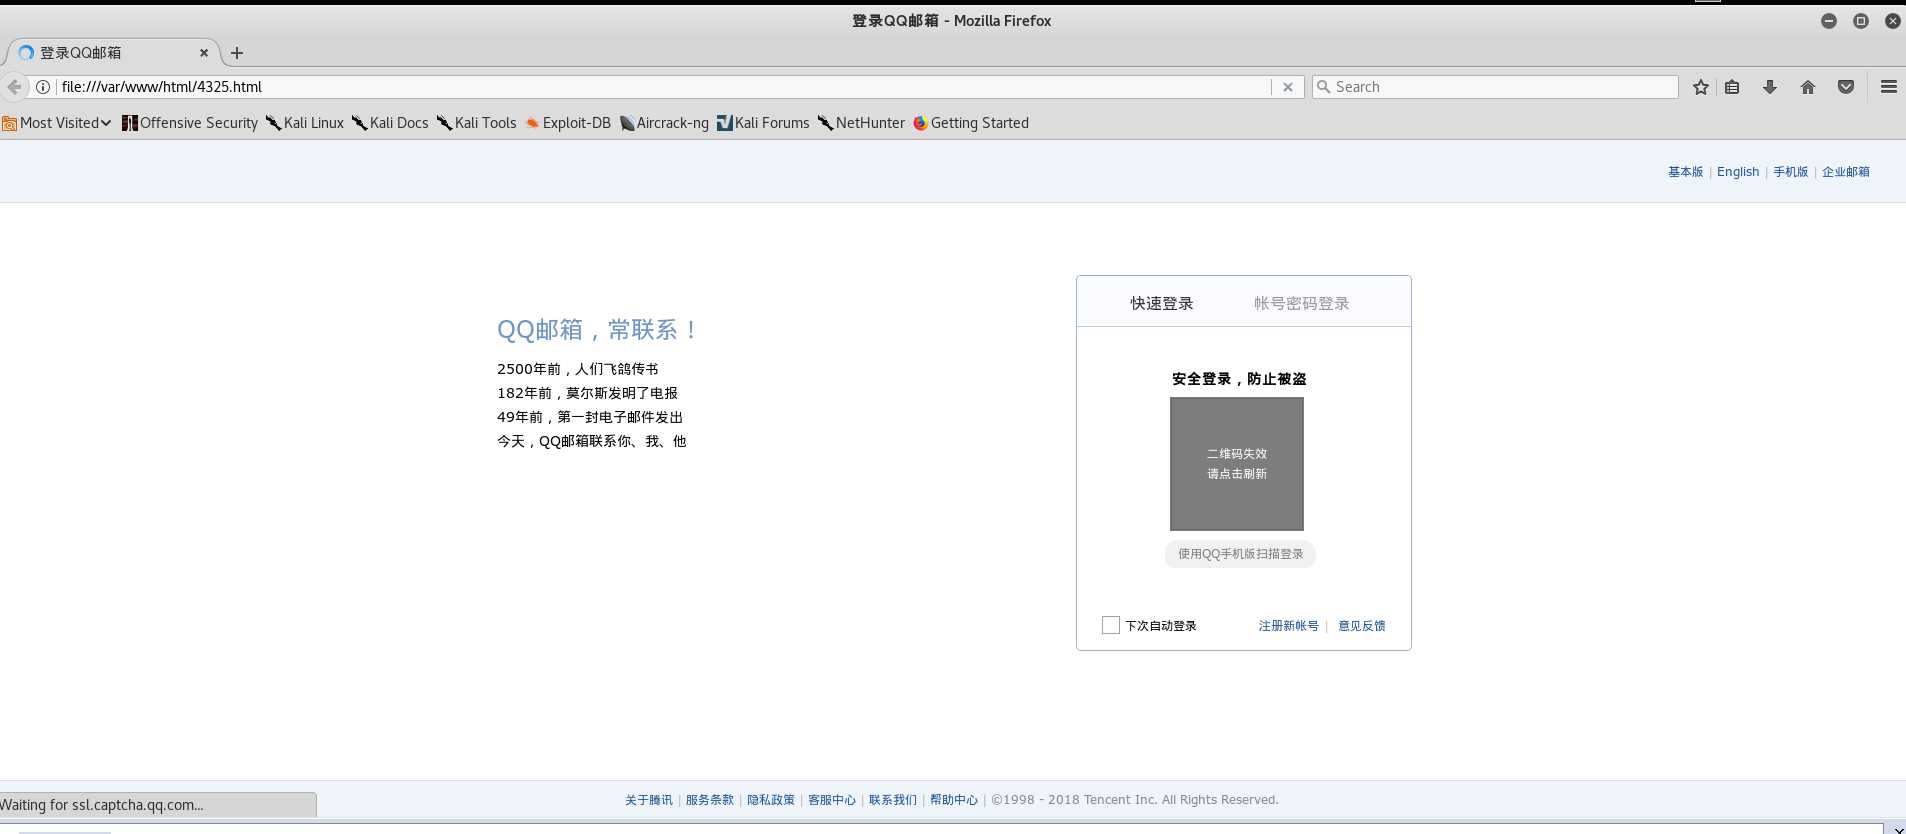1906x834 pixels.
Task: Stop loading with the X in address bar
Action: click(x=1288, y=87)
